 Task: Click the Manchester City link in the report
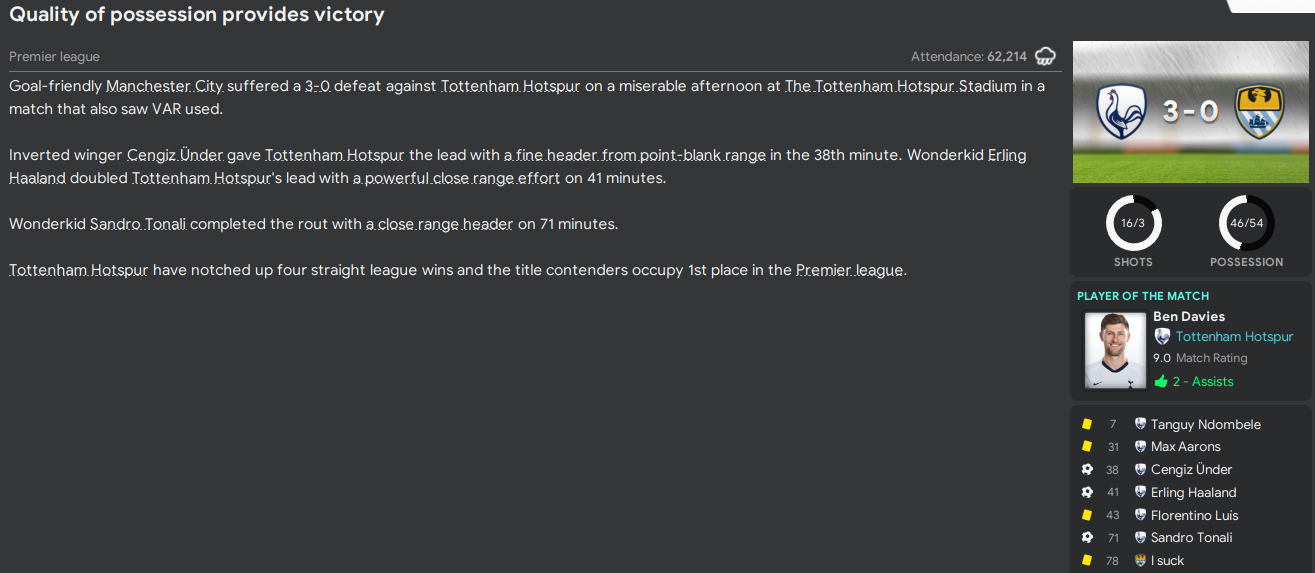tap(164, 86)
